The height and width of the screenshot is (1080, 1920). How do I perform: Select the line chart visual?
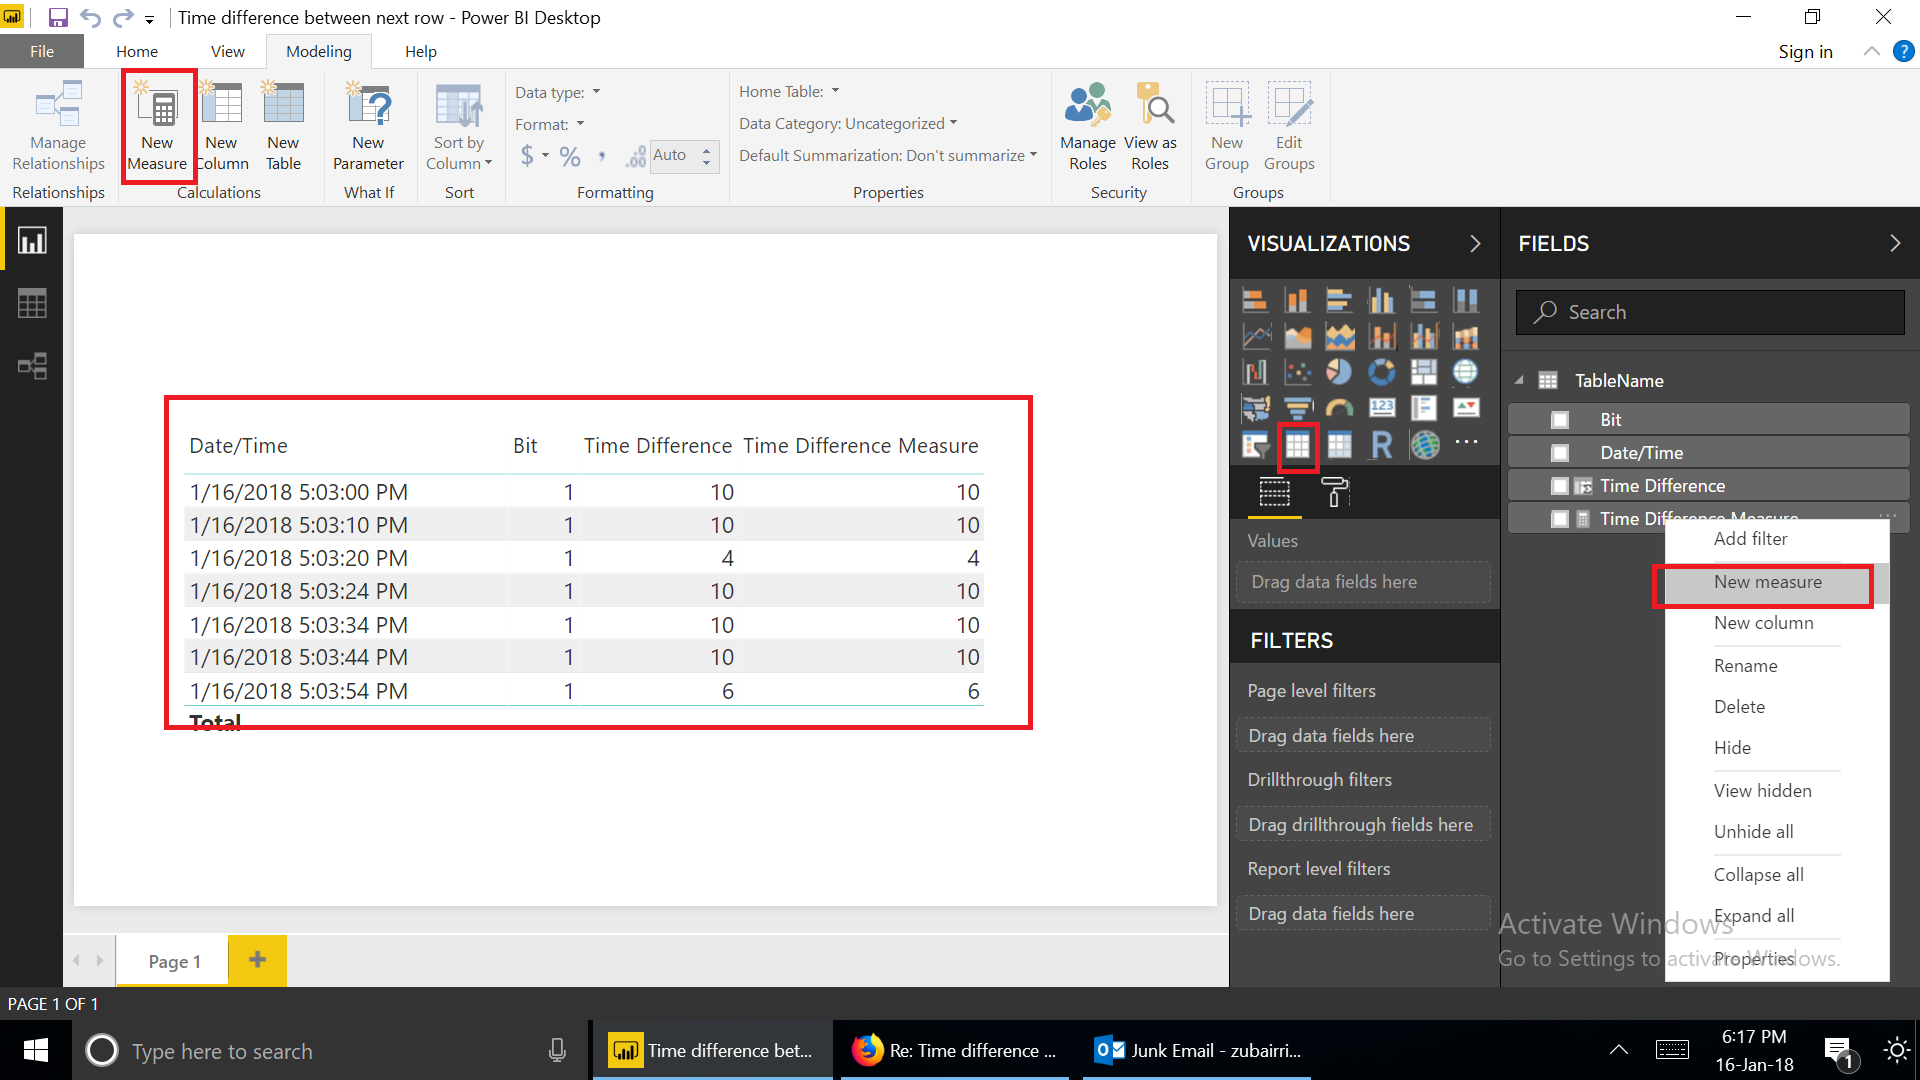point(1255,337)
